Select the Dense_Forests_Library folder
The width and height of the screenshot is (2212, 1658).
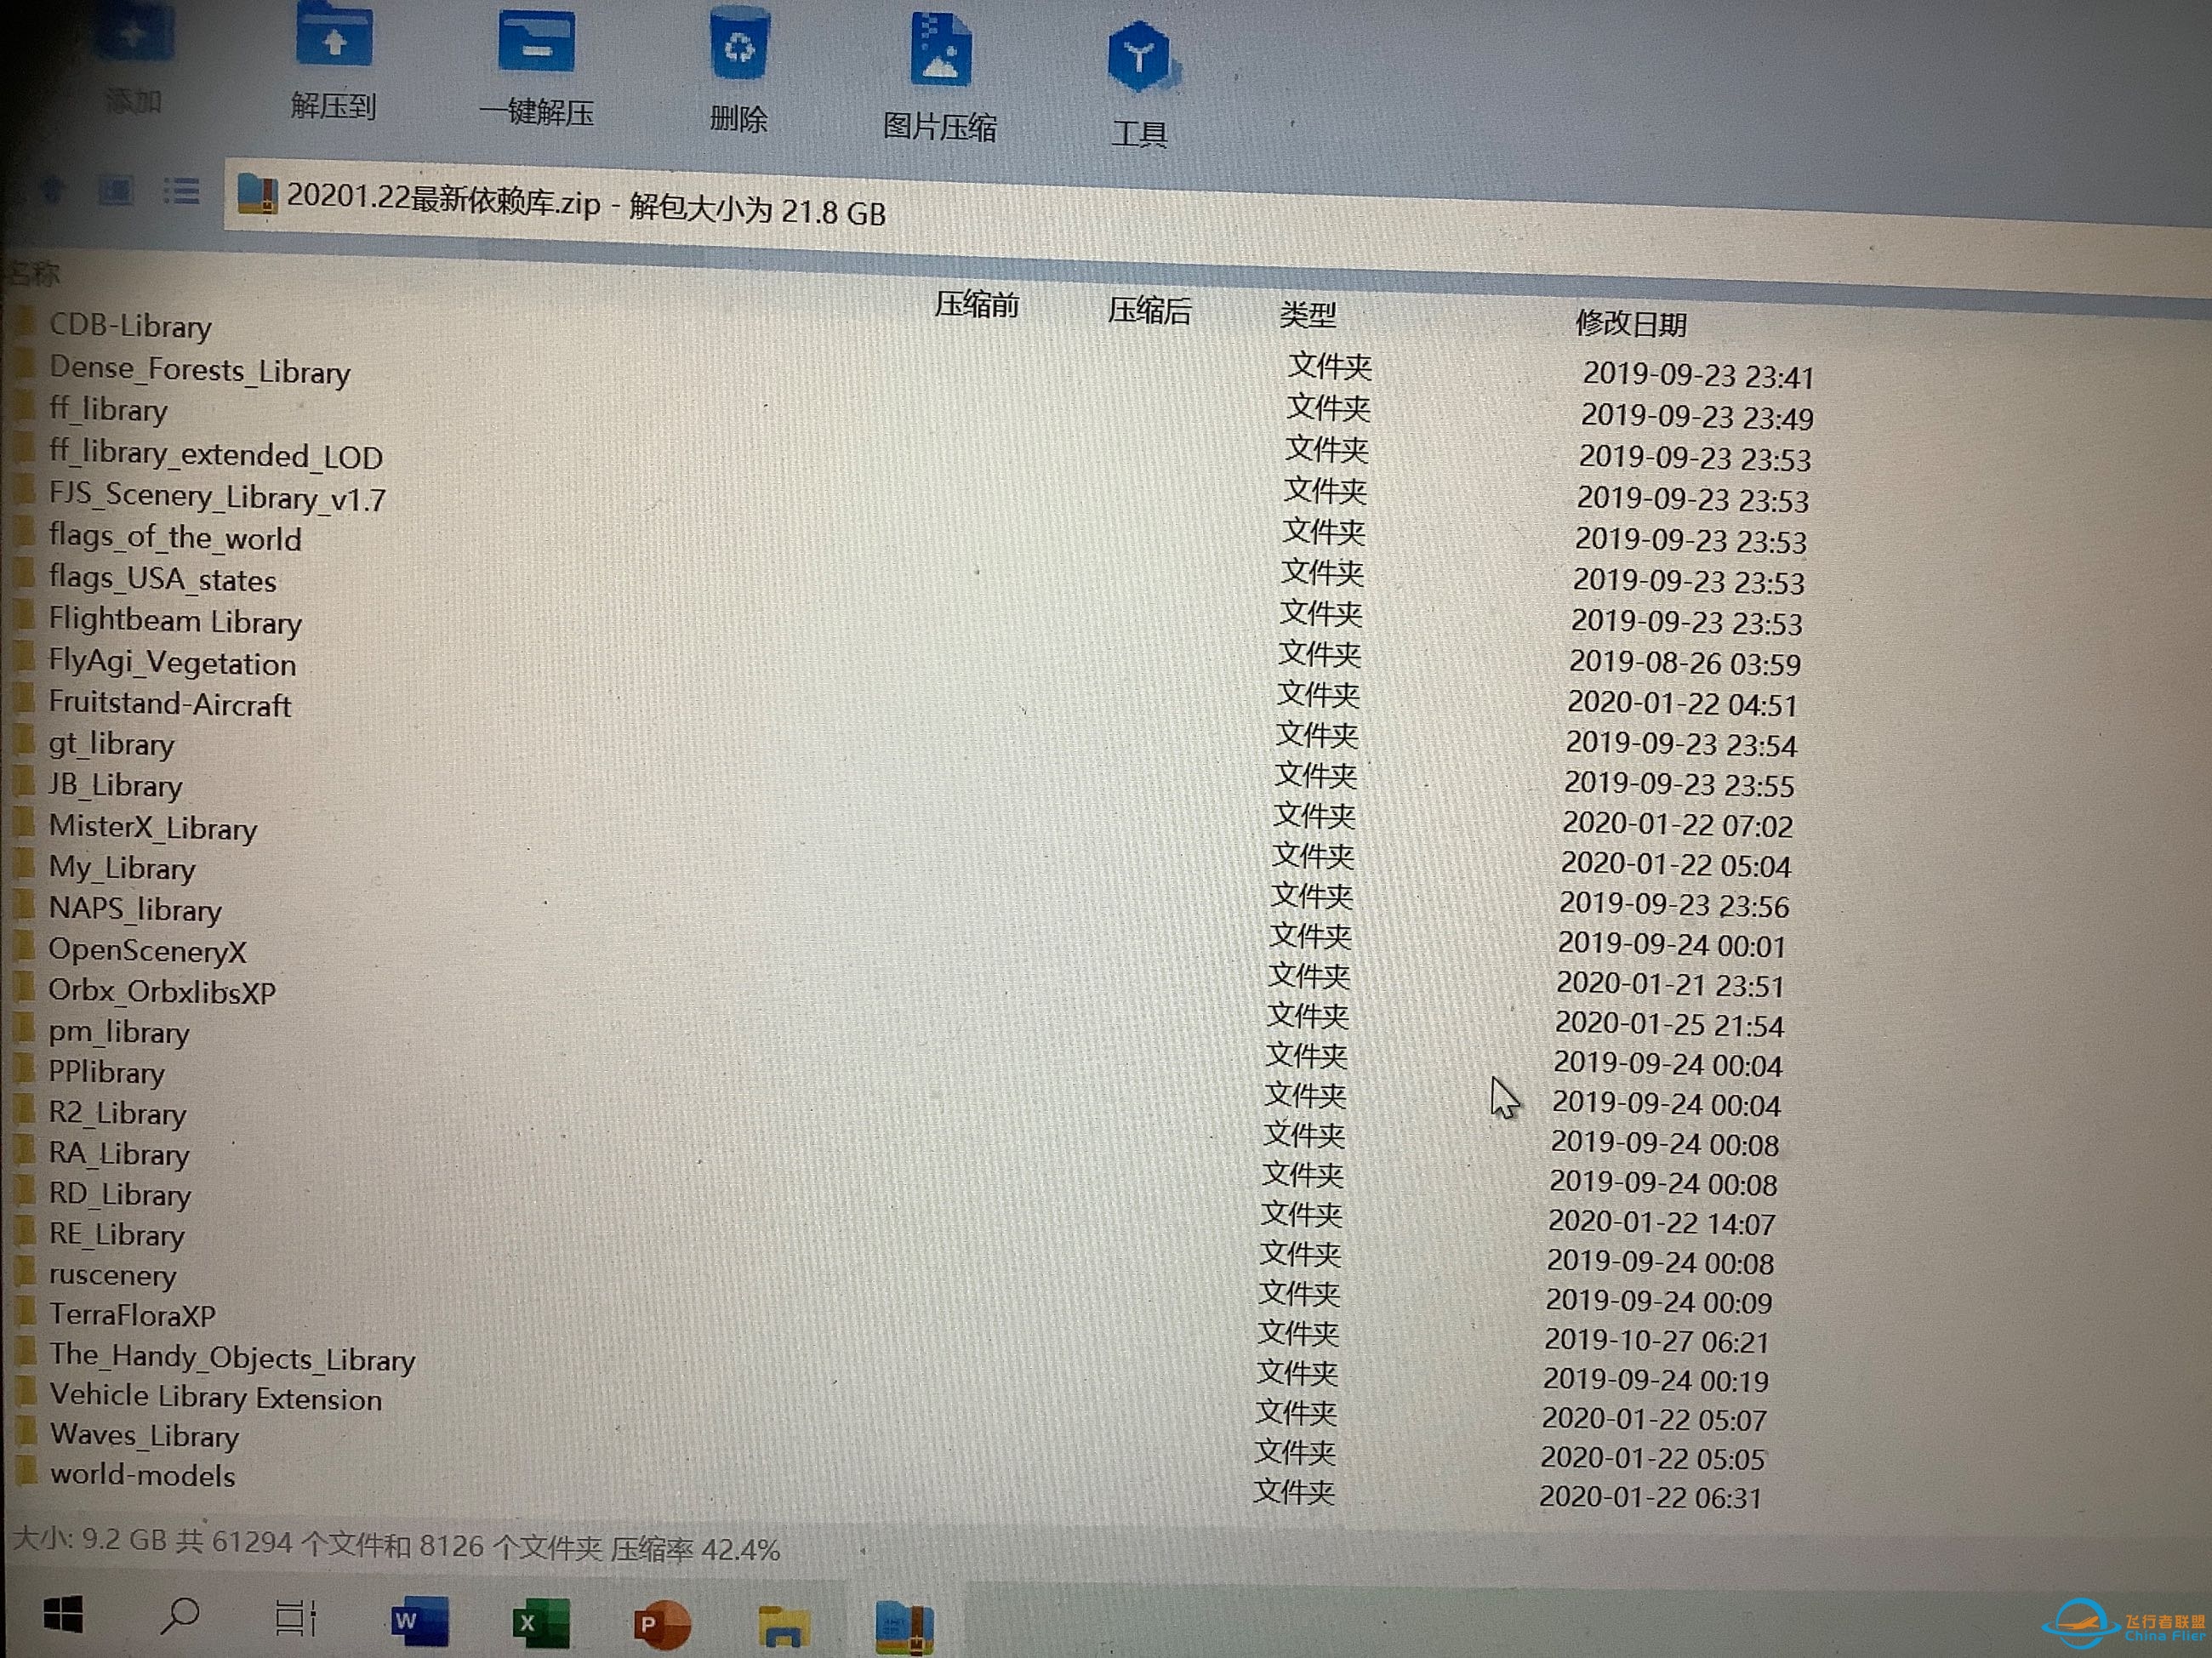point(200,370)
